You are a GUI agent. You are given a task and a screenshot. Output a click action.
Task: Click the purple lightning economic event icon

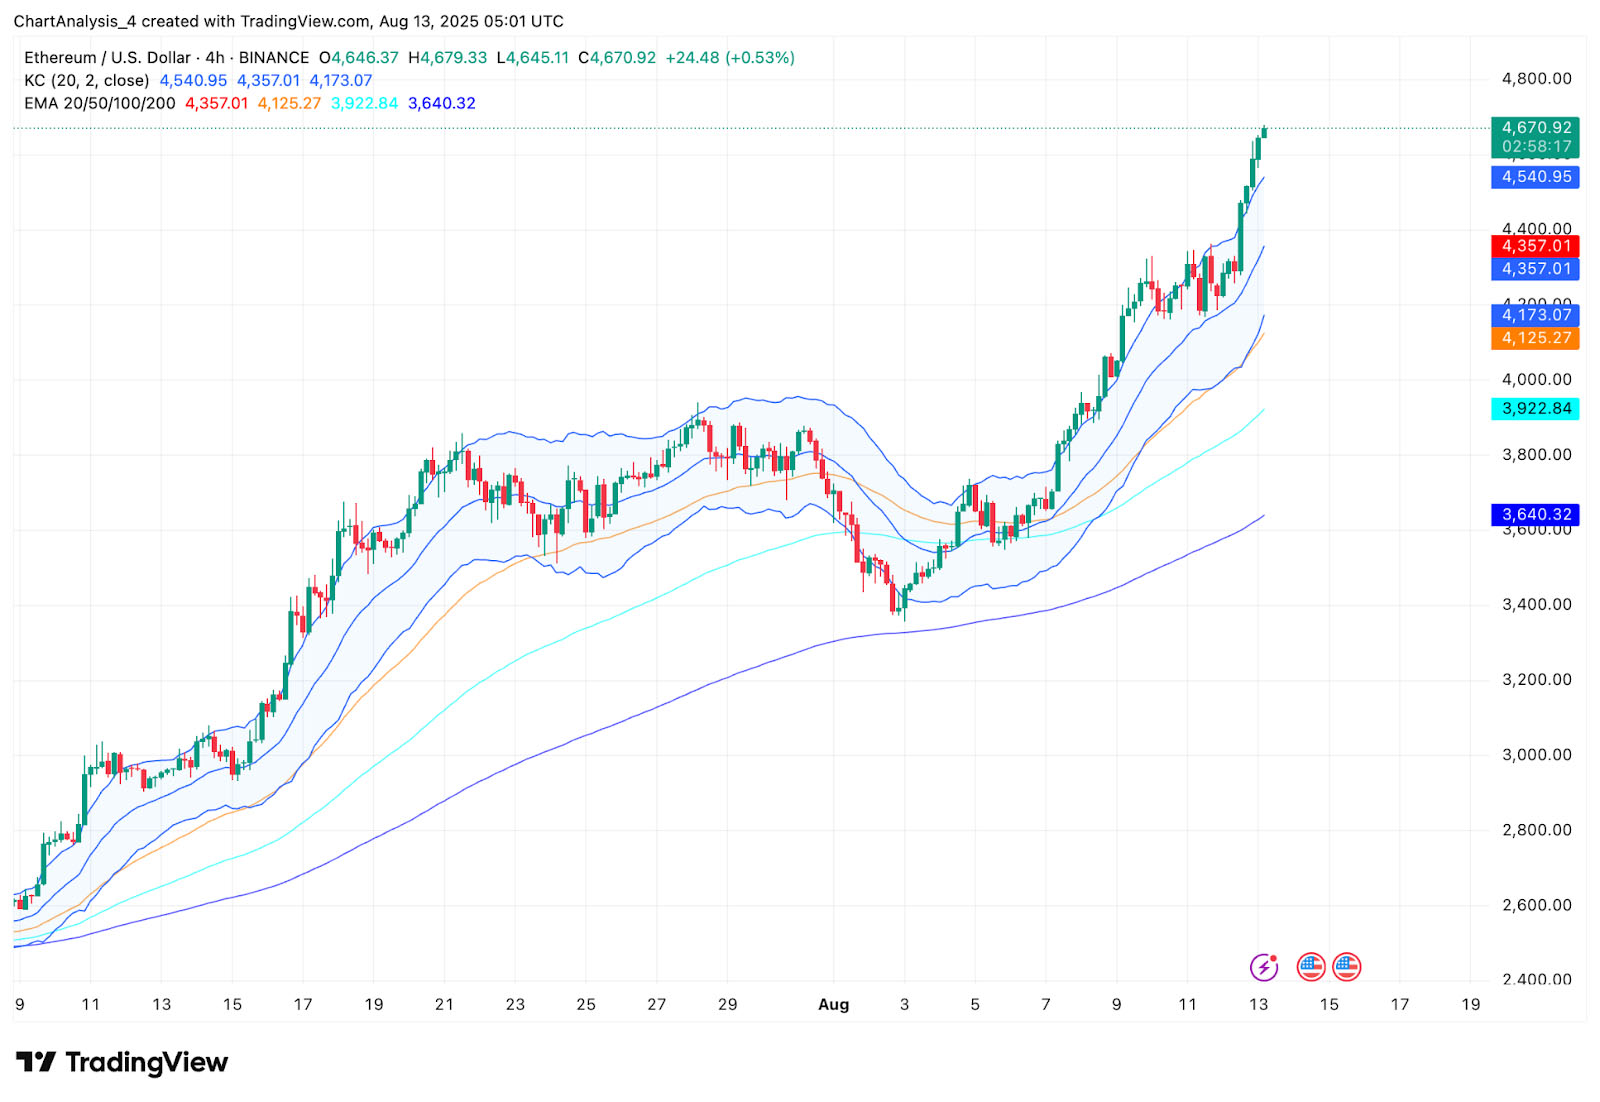coord(1264,966)
